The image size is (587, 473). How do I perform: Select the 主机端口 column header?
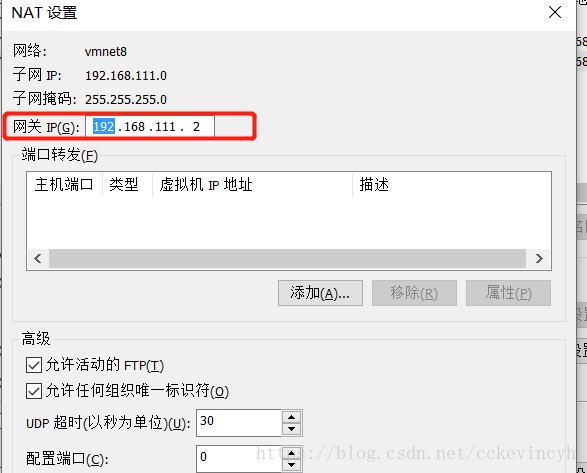click(64, 185)
